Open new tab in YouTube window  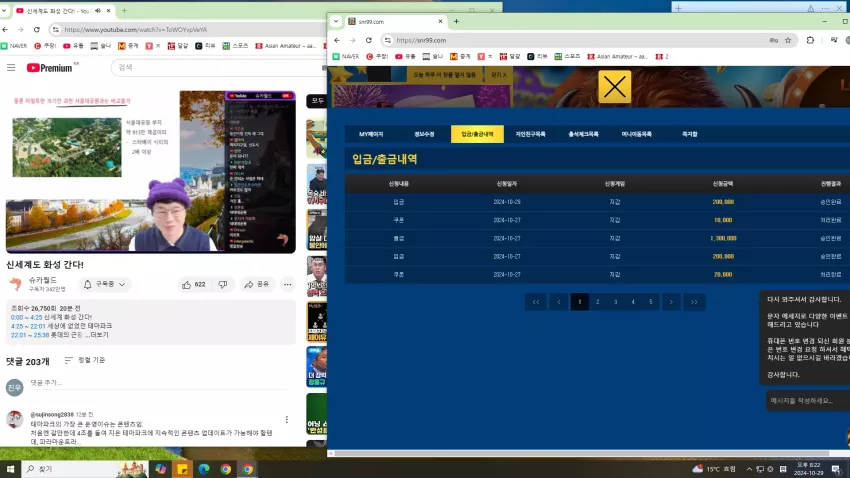click(124, 11)
